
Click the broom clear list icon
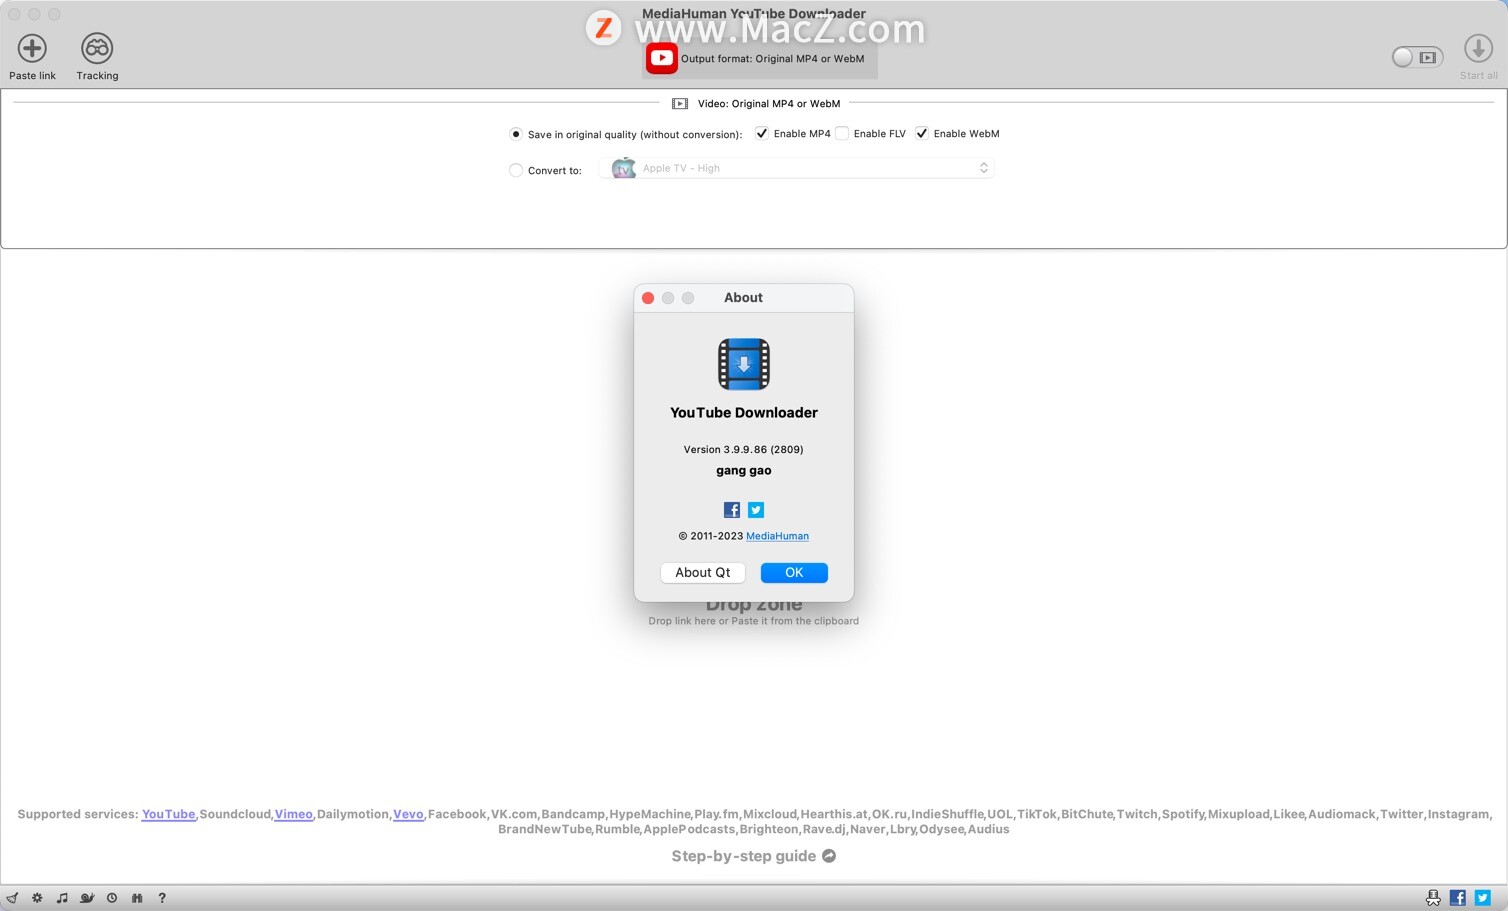12,898
